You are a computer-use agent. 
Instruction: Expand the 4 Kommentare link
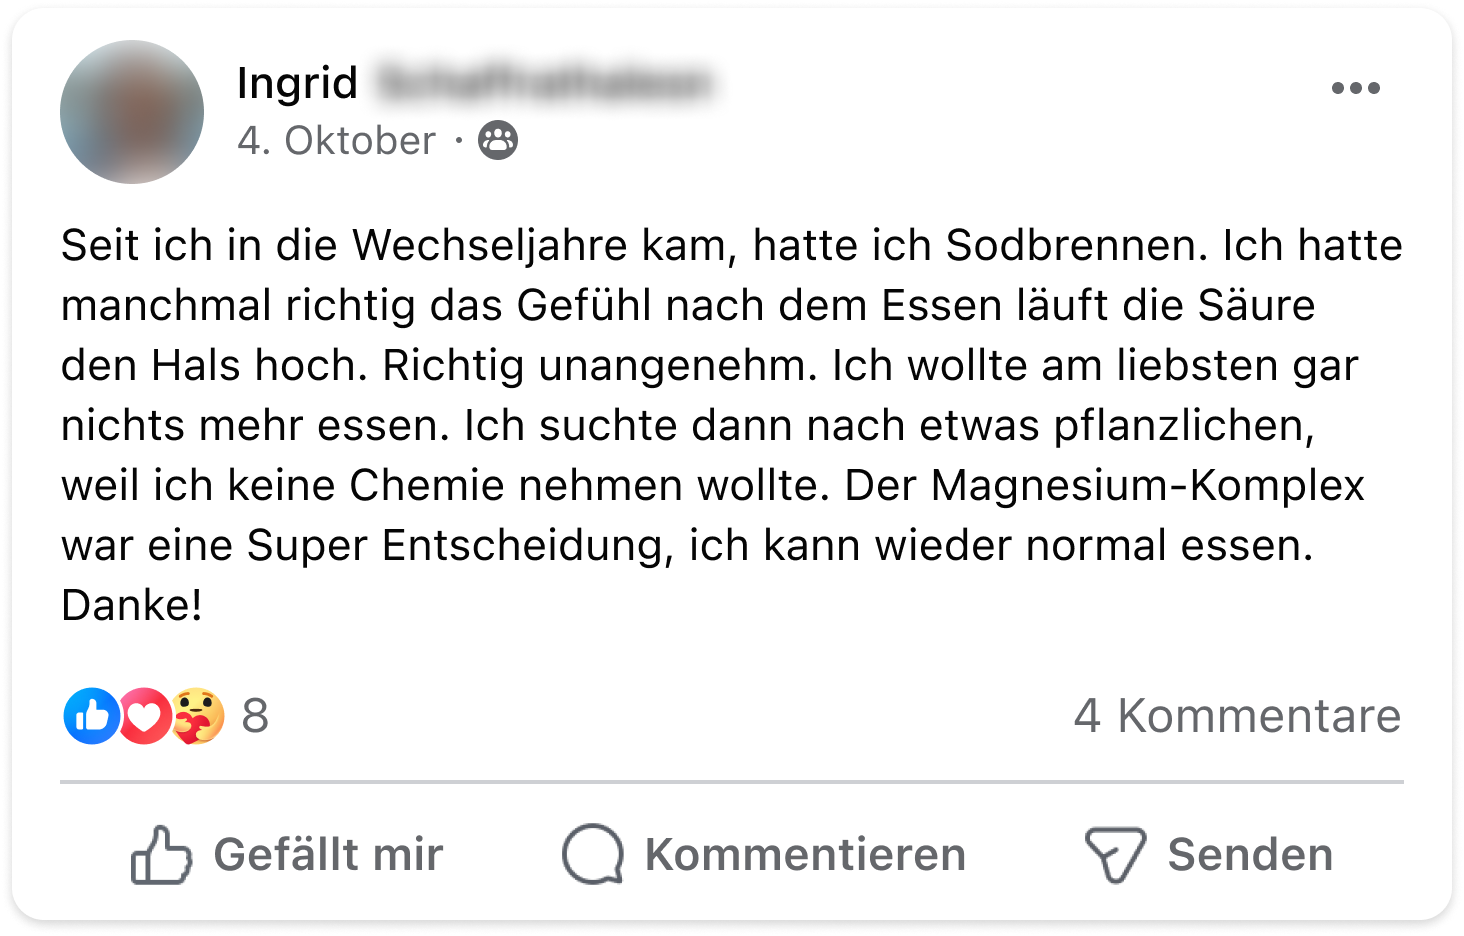1237,716
